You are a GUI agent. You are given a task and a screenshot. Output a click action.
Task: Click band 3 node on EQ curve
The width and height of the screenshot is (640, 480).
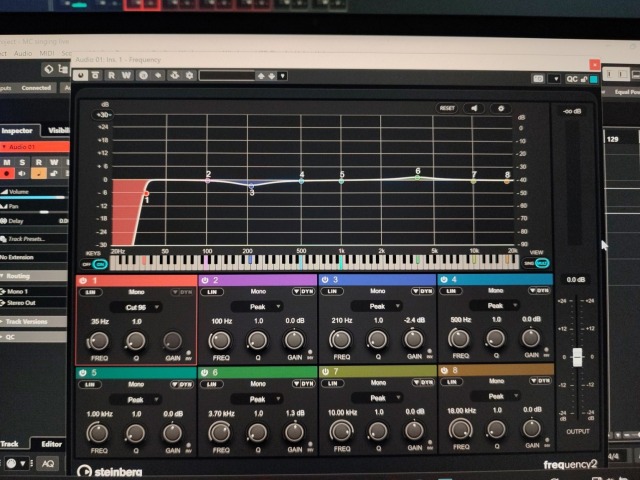tap(251, 186)
